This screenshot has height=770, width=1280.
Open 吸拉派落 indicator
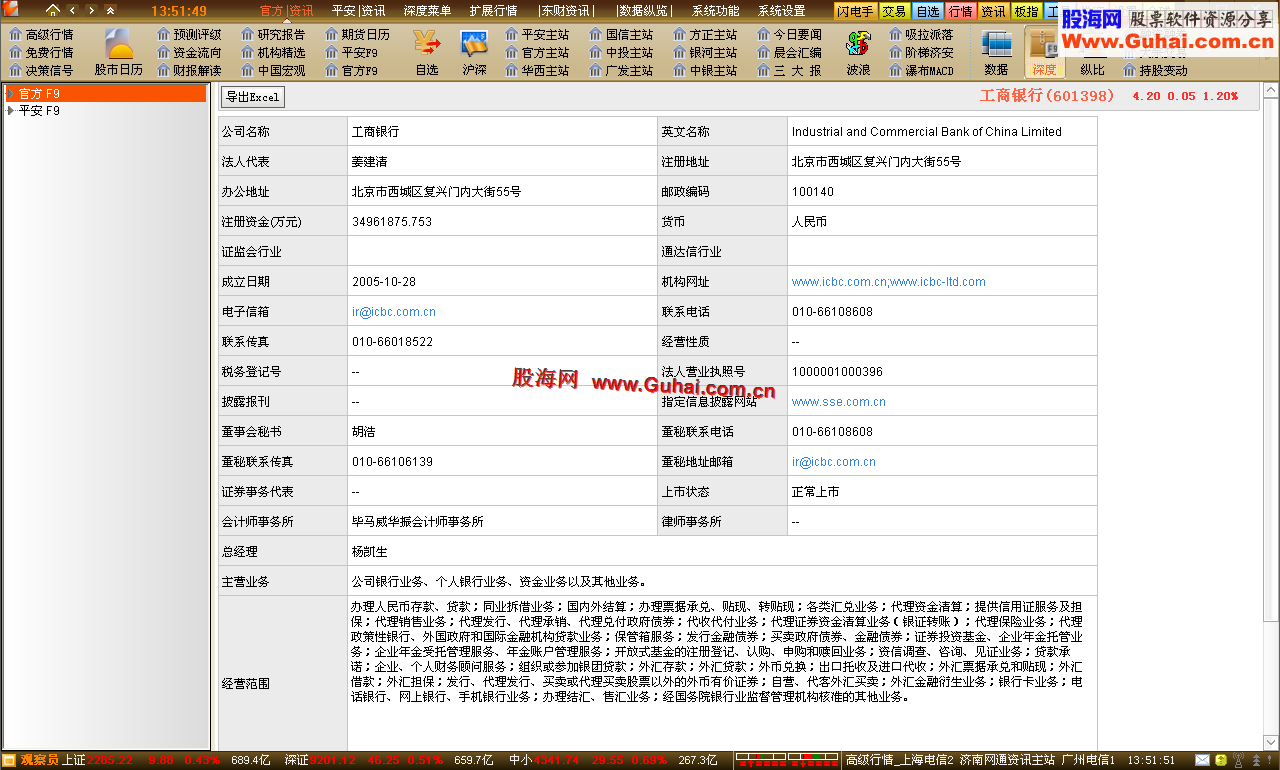921,34
